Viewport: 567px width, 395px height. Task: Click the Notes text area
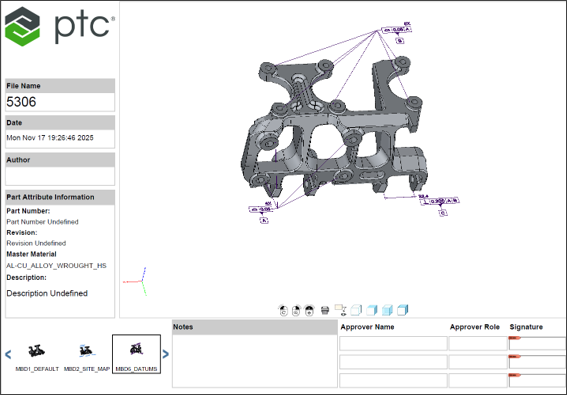point(255,361)
